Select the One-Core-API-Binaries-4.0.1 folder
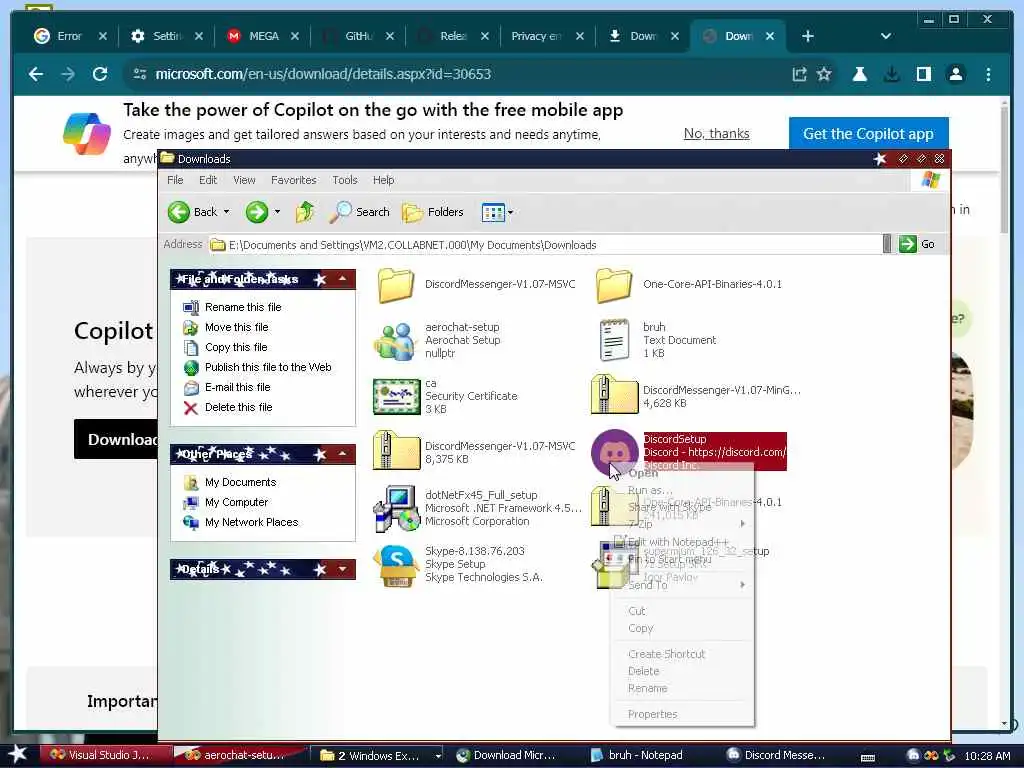Screen dimensions: 1024x768 (x=614, y=285)
